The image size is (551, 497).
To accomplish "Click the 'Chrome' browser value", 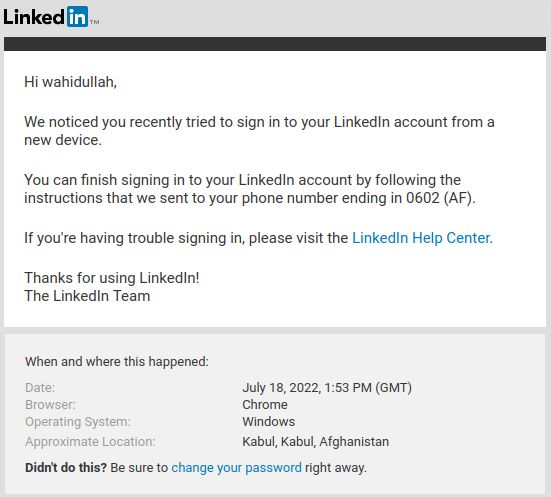I will (x=265, y=405).
